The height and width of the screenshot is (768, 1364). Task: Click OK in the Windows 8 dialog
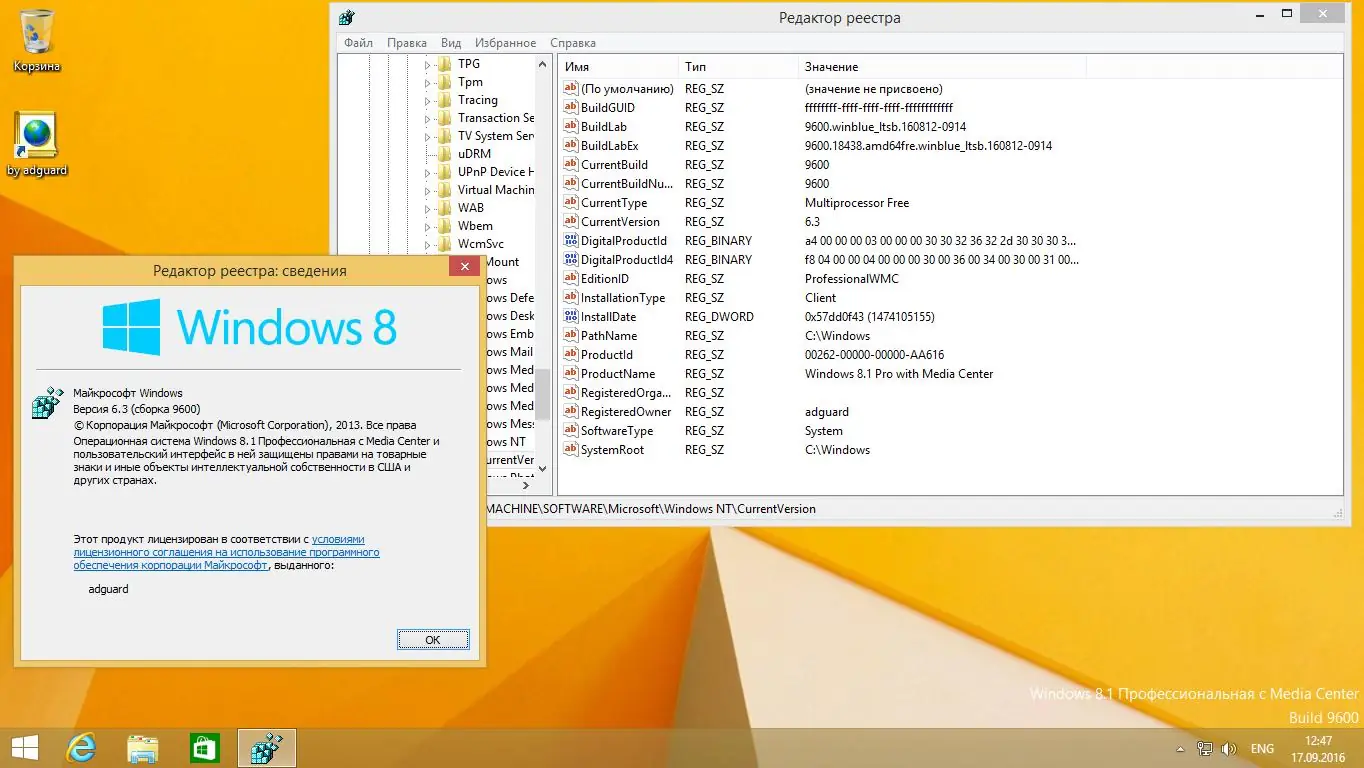tap(432, 639)
